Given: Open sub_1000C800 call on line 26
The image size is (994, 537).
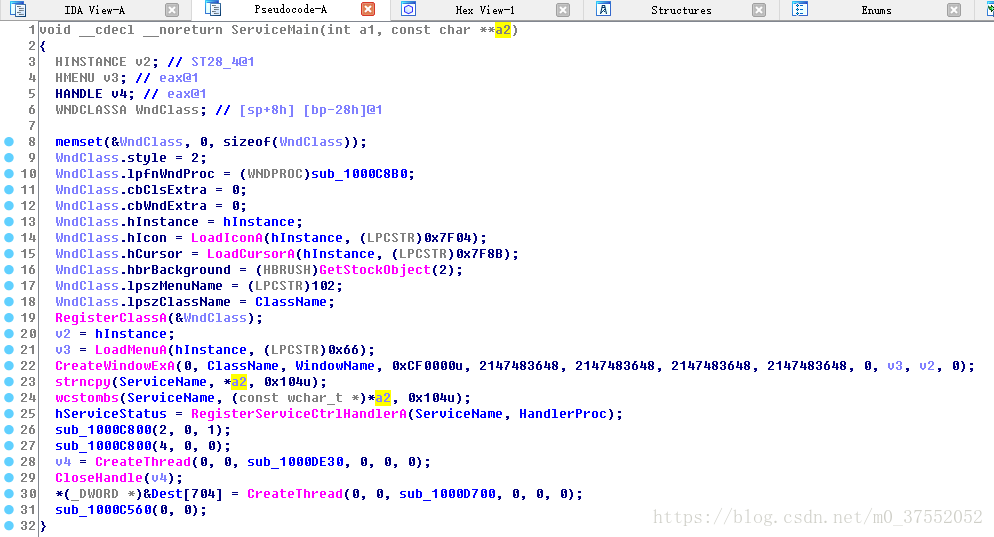Looking at the screenshot, I should pos(103,430).
